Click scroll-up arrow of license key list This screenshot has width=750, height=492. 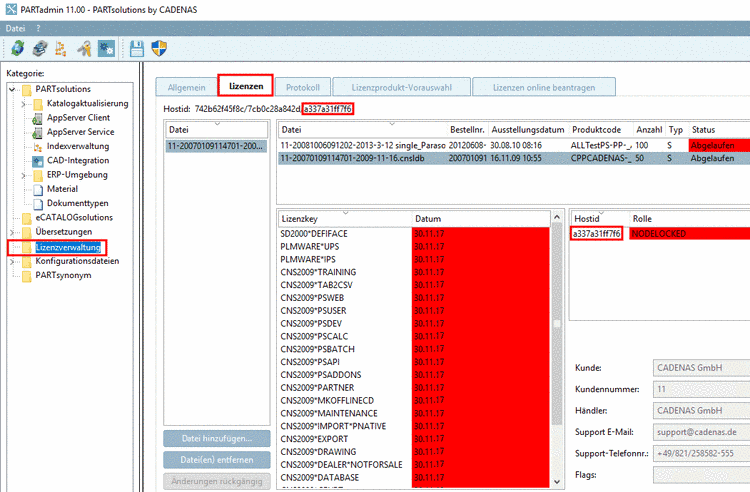tap(557, 217)
